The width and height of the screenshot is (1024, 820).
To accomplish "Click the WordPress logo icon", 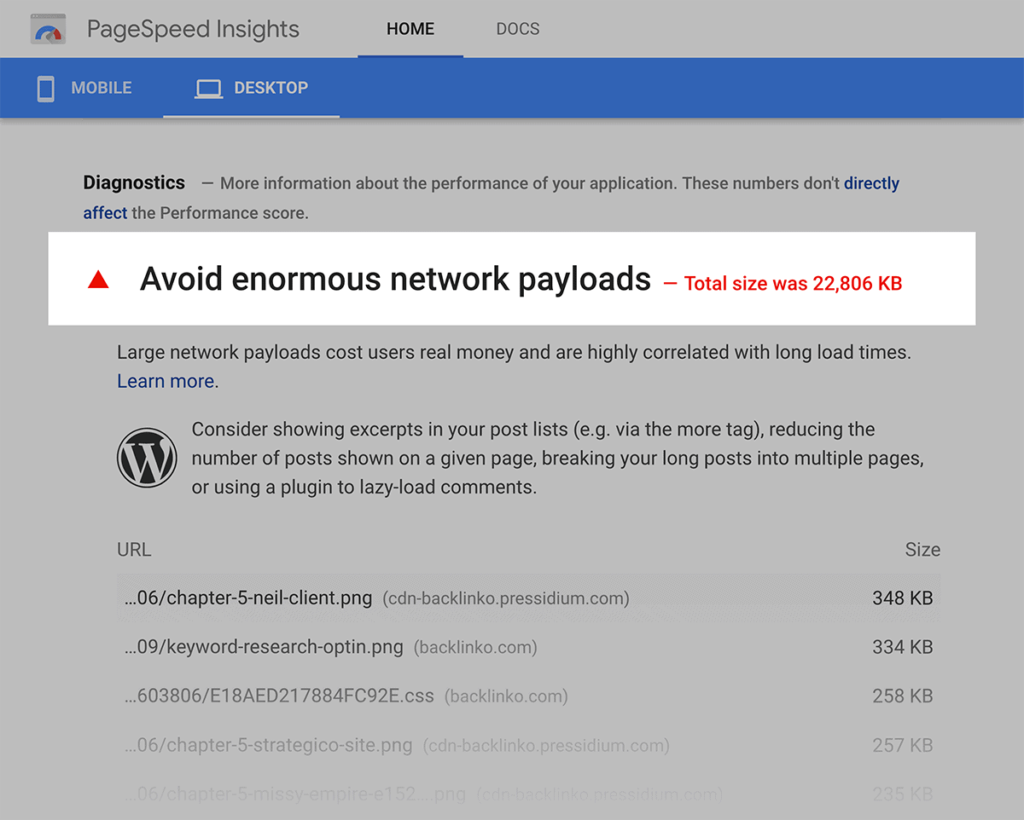I will pyautogui.click(x=147, y=458).
